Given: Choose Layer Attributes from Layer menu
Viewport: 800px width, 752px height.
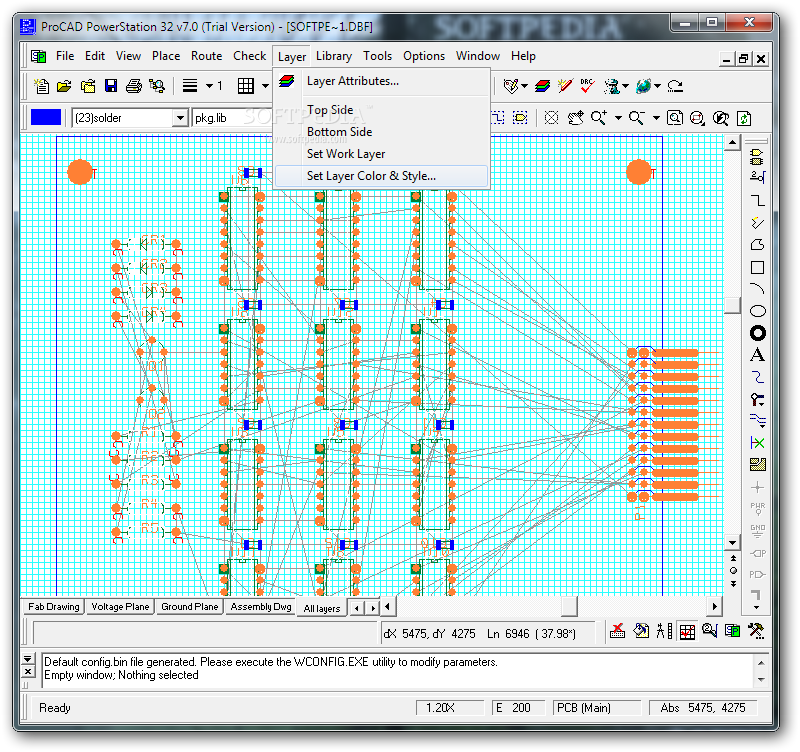Looking at the screenshot, I should point(382,81).
